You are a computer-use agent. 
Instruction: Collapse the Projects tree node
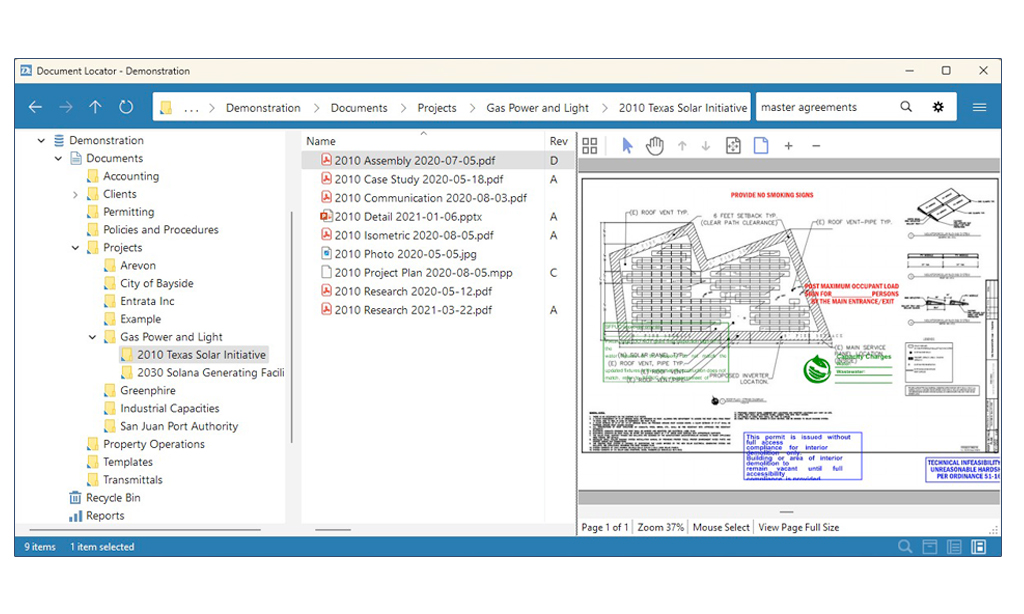75,248
